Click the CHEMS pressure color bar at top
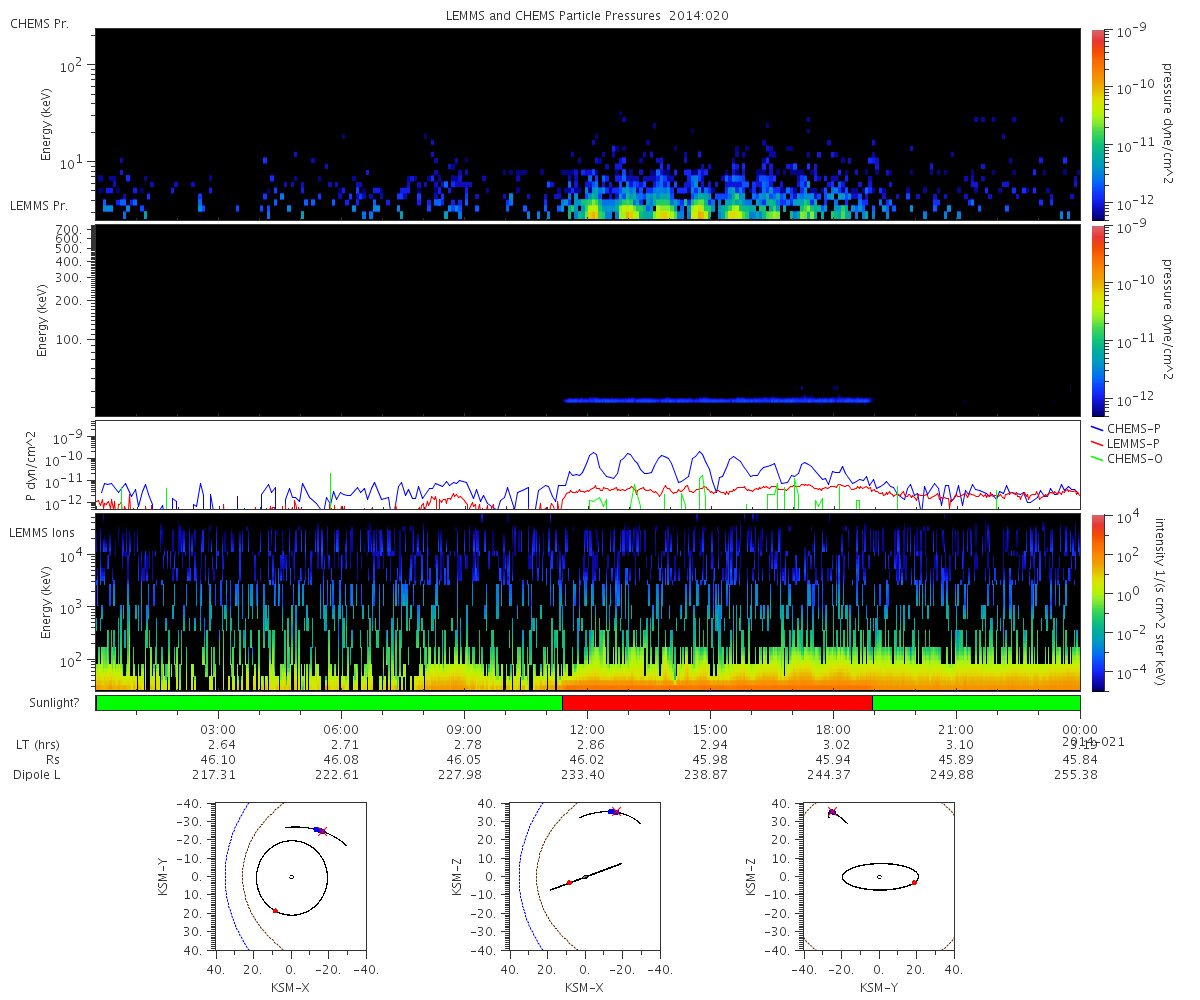1200x1000 pixels. coord(1097,124)
